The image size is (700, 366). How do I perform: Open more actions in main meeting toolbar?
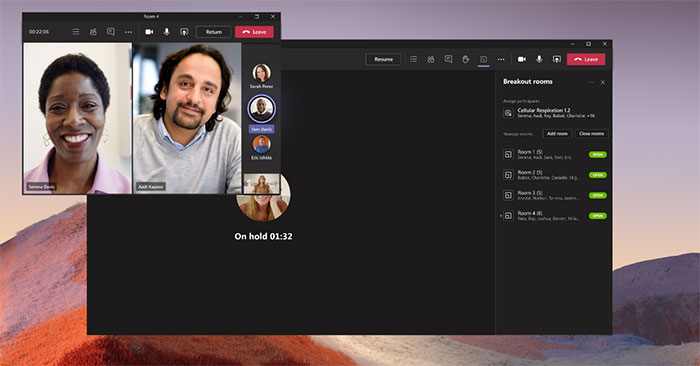coord(501,59)
